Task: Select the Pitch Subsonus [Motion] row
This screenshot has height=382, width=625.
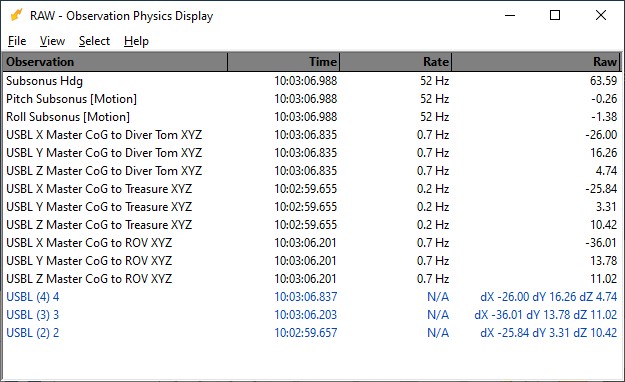Action: tap(312, 99)
